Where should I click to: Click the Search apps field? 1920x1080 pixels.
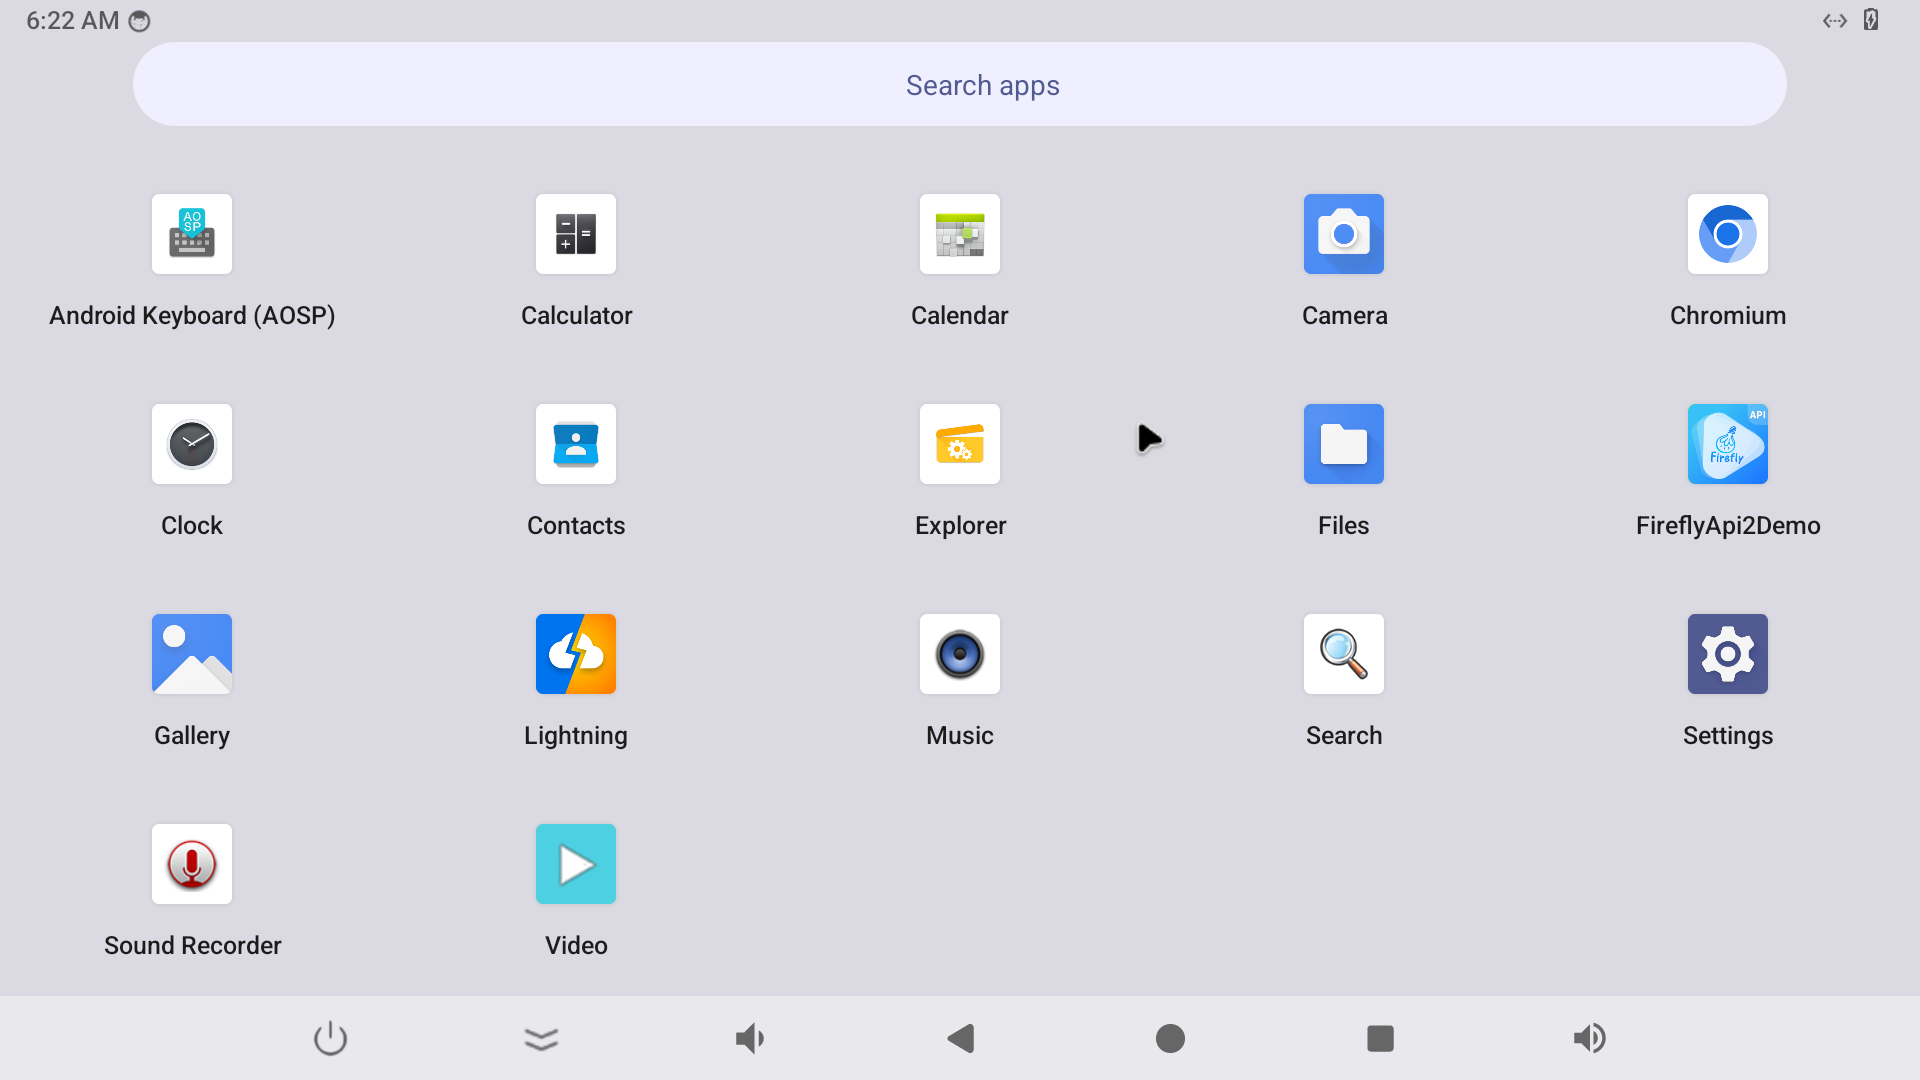point(960,85)
